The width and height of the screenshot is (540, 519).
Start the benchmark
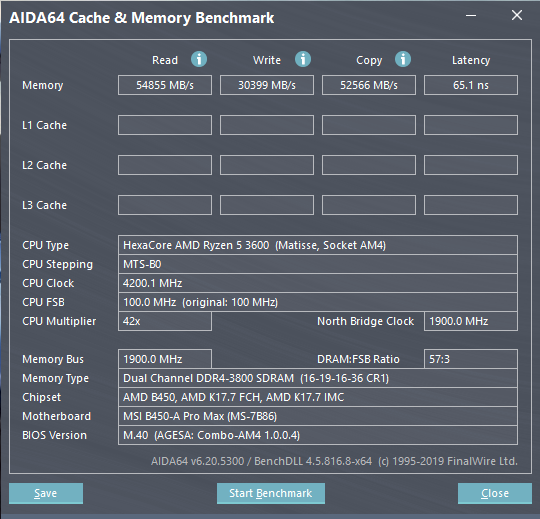(271, 493)
